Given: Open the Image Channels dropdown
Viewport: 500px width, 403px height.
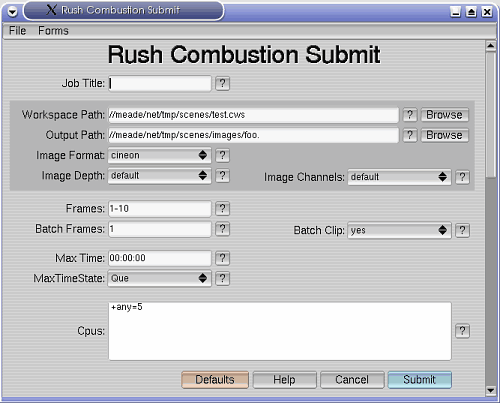Looking at the screenshot, I should (399, 177).
